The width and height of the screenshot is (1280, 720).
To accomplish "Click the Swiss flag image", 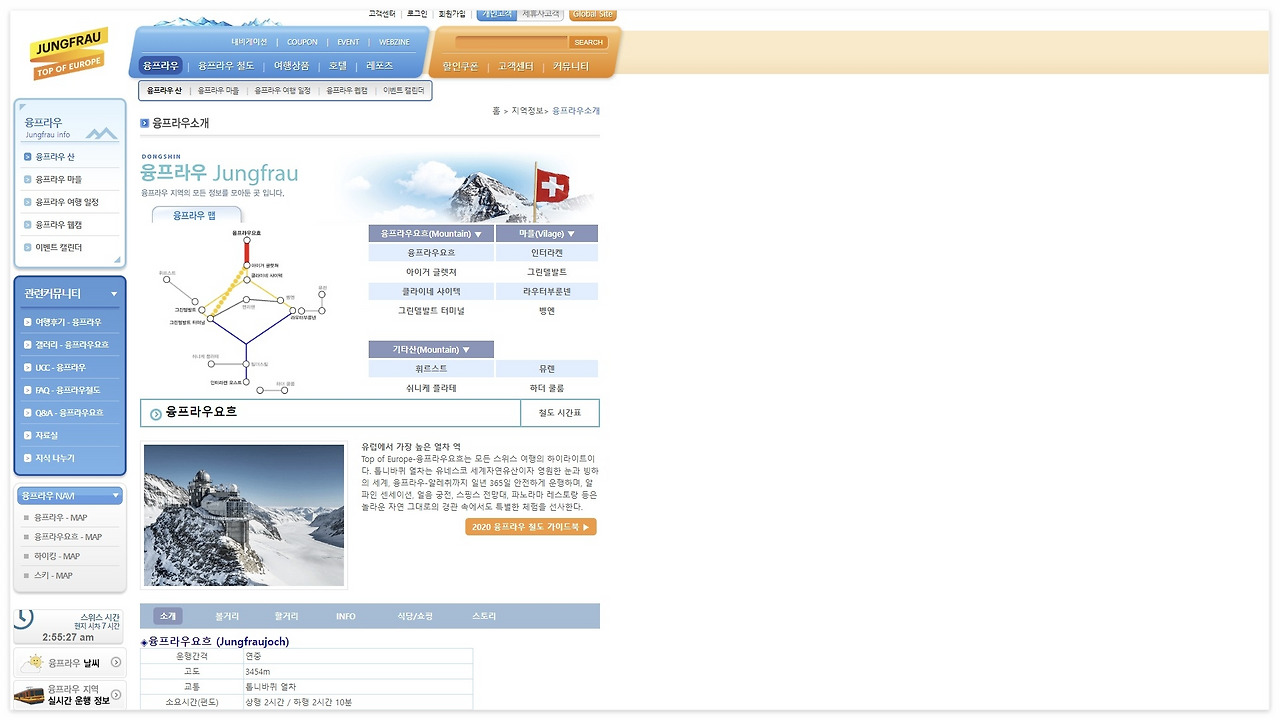I will pyautogui.click(x=552, y=186).
